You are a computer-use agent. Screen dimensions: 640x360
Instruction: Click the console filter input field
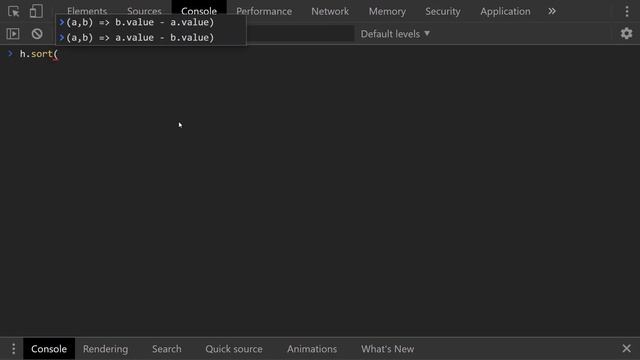point(300,34)
